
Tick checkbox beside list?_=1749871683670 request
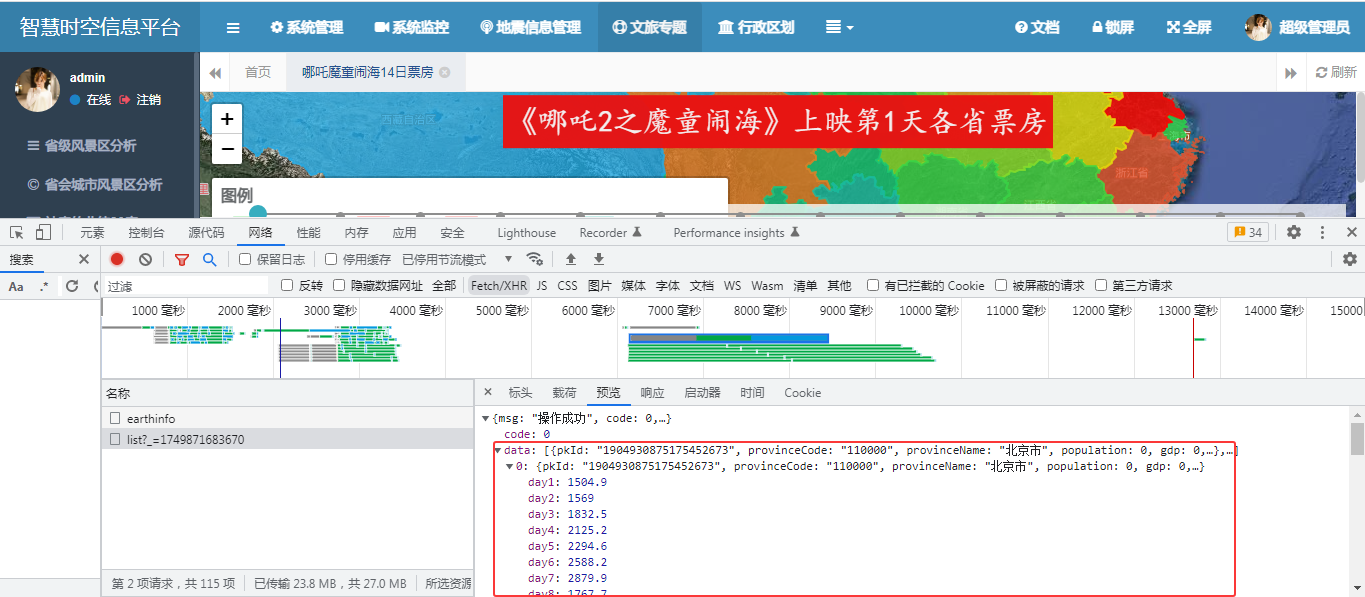(x=116, y=439)
